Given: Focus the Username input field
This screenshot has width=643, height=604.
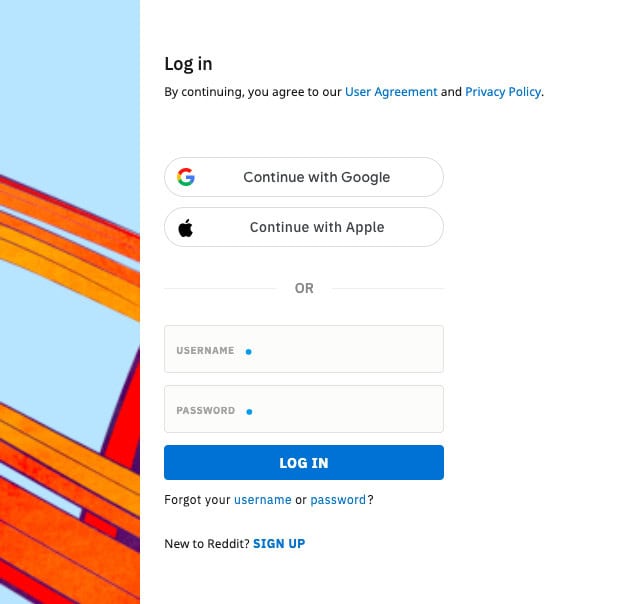Looking at the screenshot, I should [304, 349].
